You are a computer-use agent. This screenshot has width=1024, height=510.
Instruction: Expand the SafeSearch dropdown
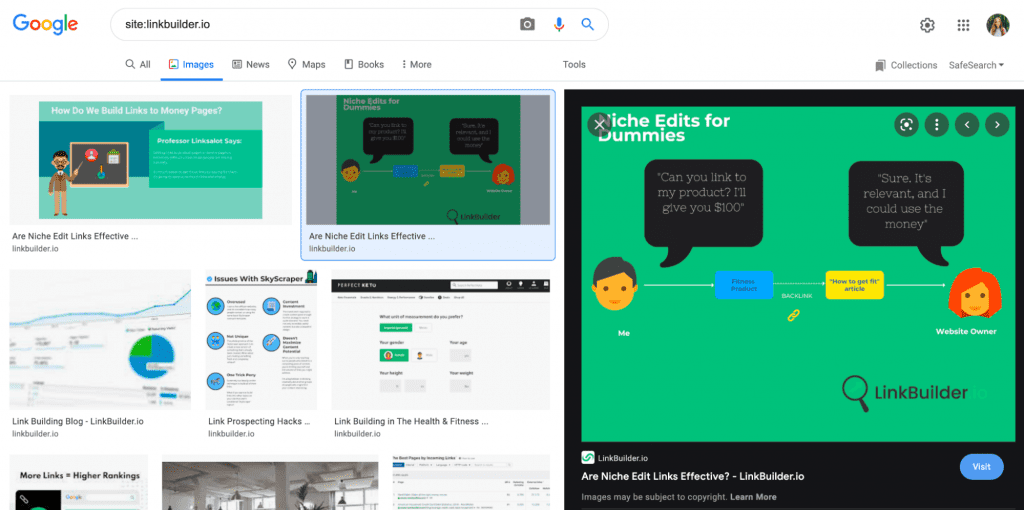pyautogui.click(x=976, y=65)
